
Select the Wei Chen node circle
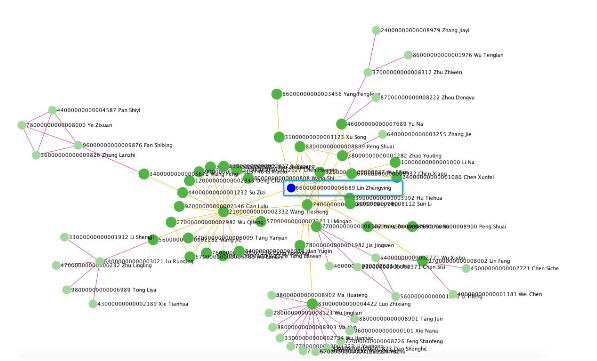(453, 294)
